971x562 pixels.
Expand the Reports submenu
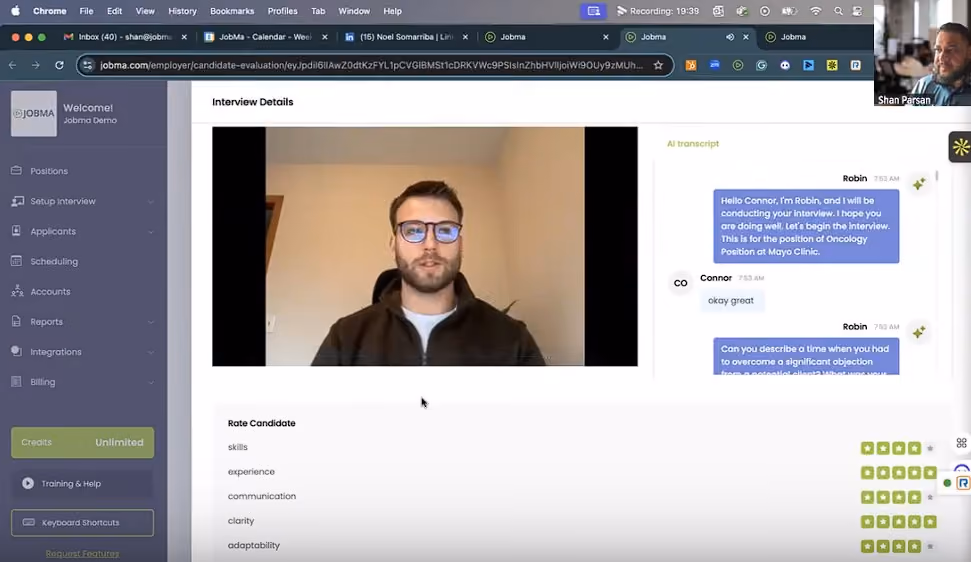(x=150, y=322)
